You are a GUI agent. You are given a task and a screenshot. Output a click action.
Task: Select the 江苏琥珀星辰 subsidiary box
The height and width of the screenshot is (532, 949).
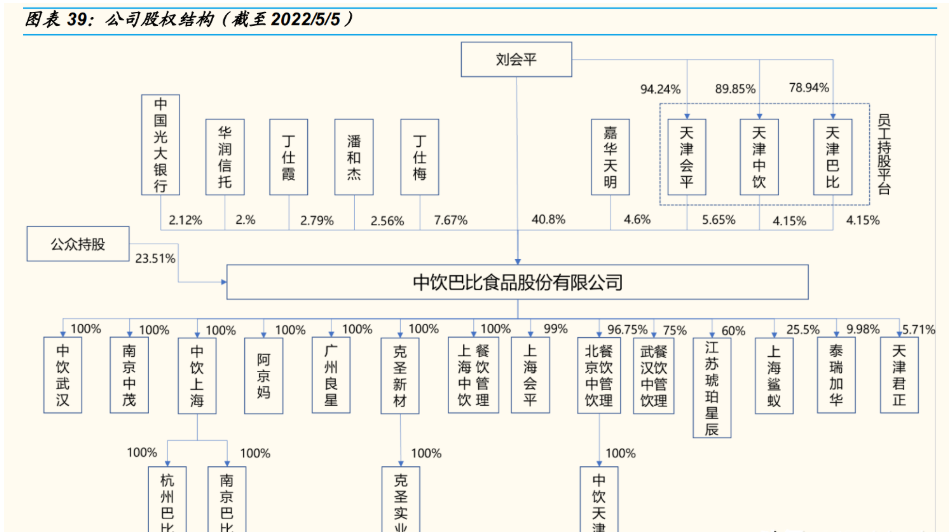pos(712,387)
